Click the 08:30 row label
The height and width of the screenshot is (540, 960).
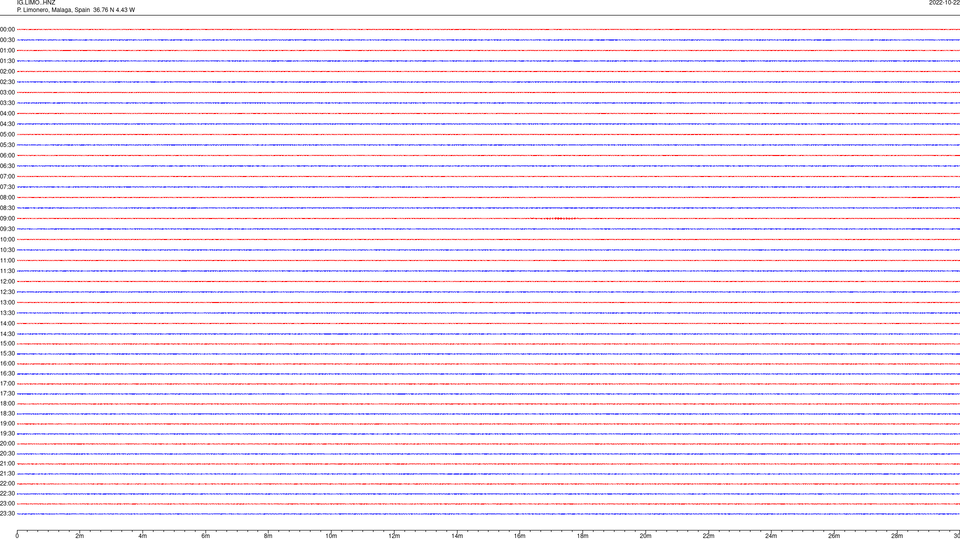point(7,208)
